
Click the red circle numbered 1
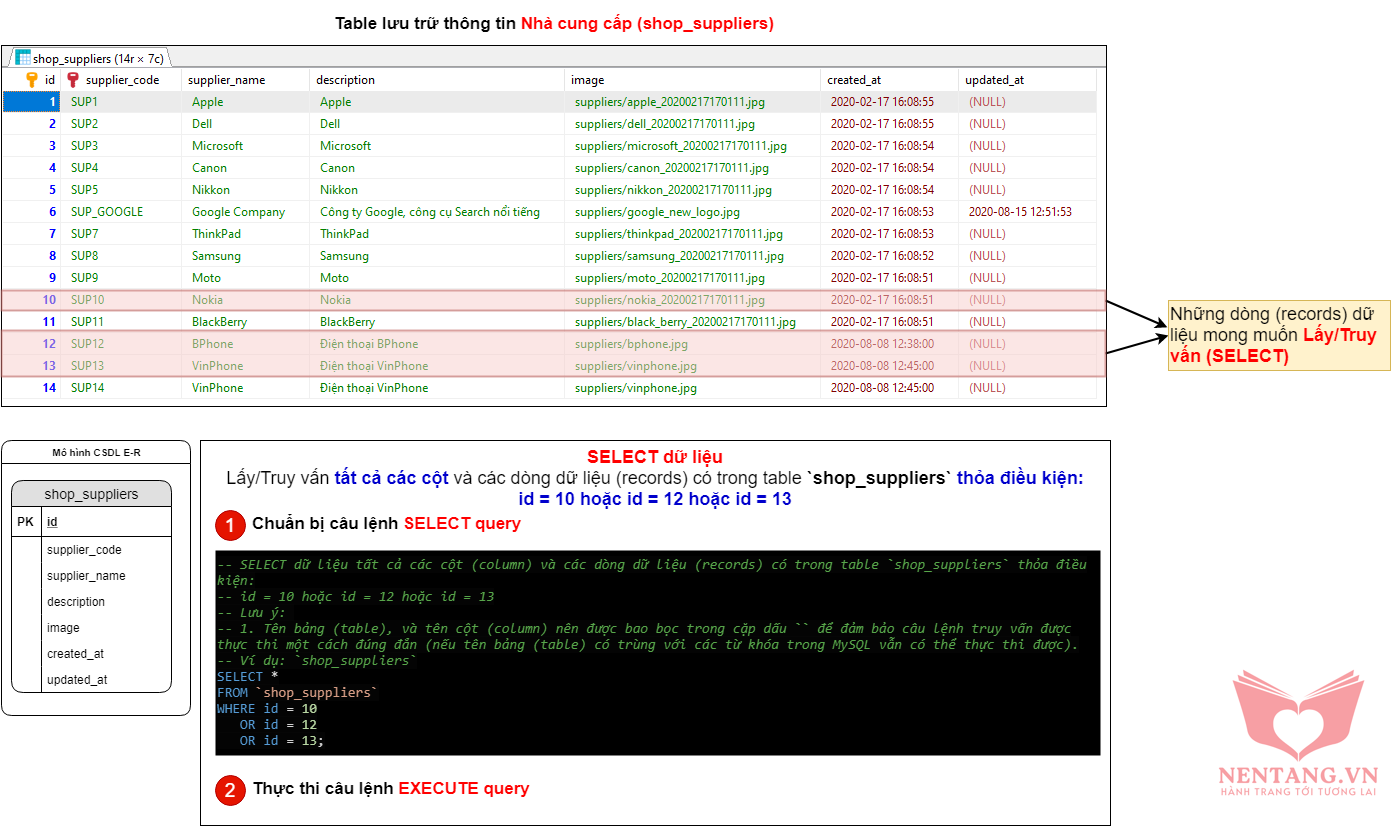pyautogui.click(x=230, y=525)
